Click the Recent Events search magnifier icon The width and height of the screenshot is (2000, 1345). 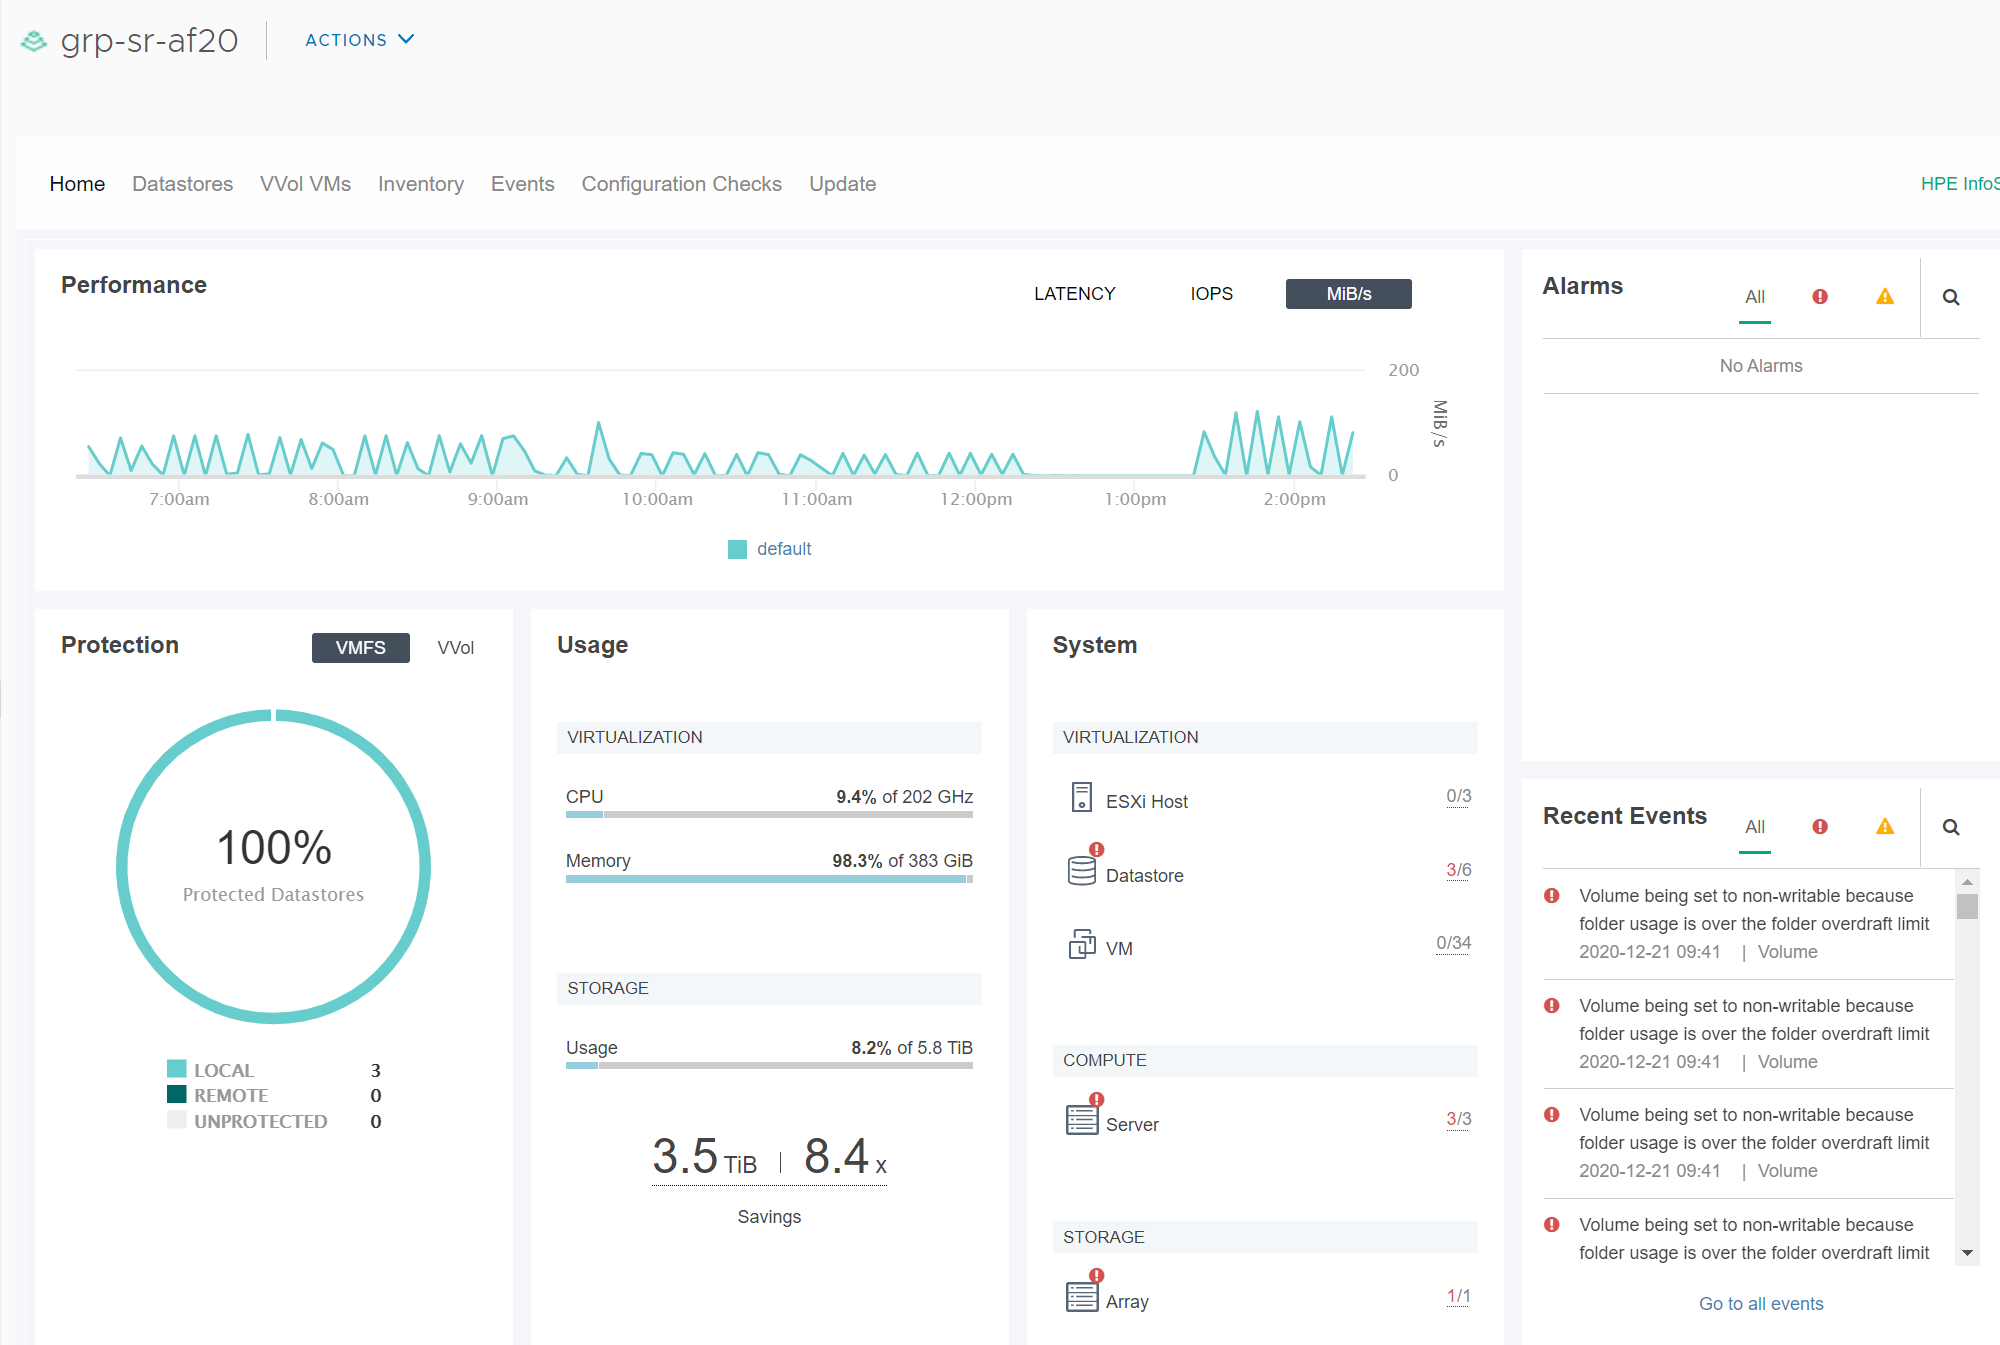pos(1951,827)
